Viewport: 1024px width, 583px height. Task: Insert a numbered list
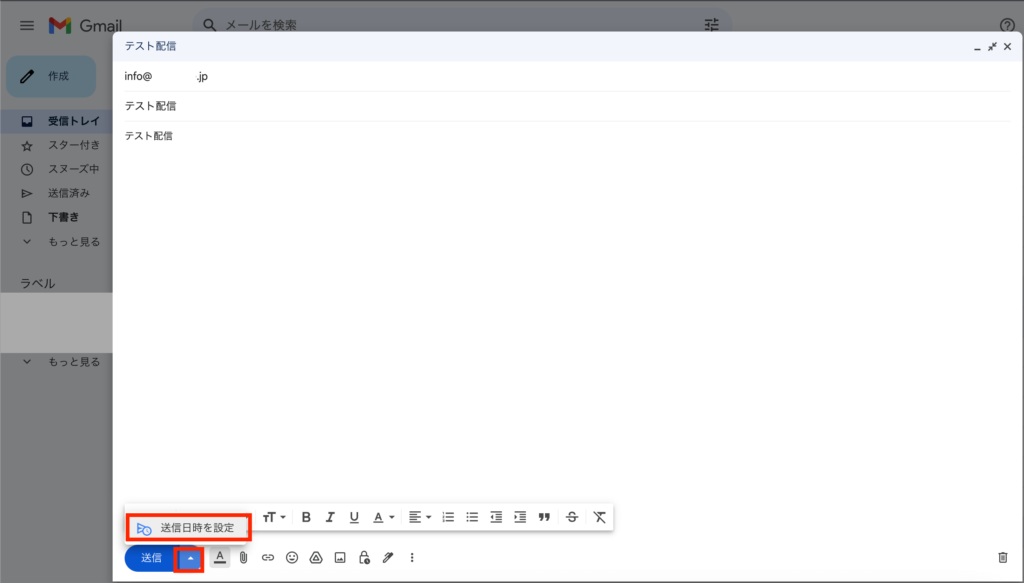(448, 517)
